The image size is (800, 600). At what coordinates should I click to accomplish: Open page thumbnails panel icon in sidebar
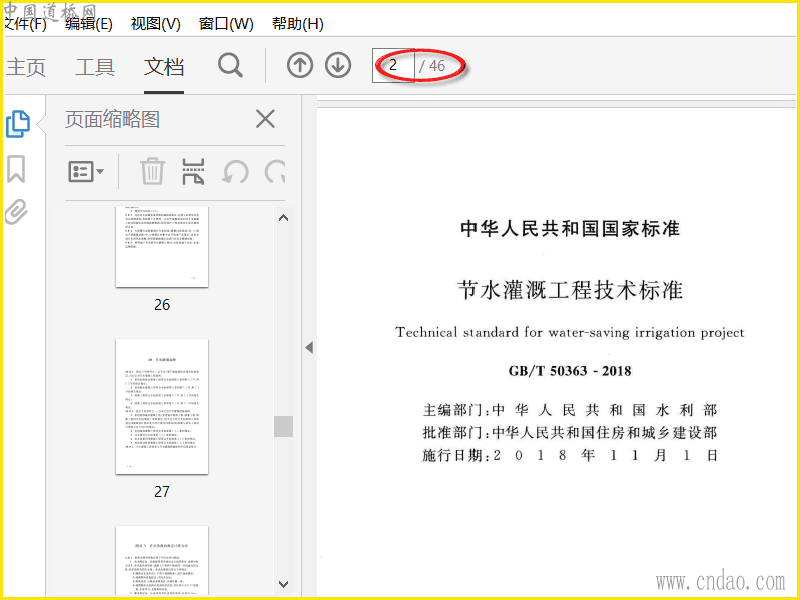tap(18, 123)
